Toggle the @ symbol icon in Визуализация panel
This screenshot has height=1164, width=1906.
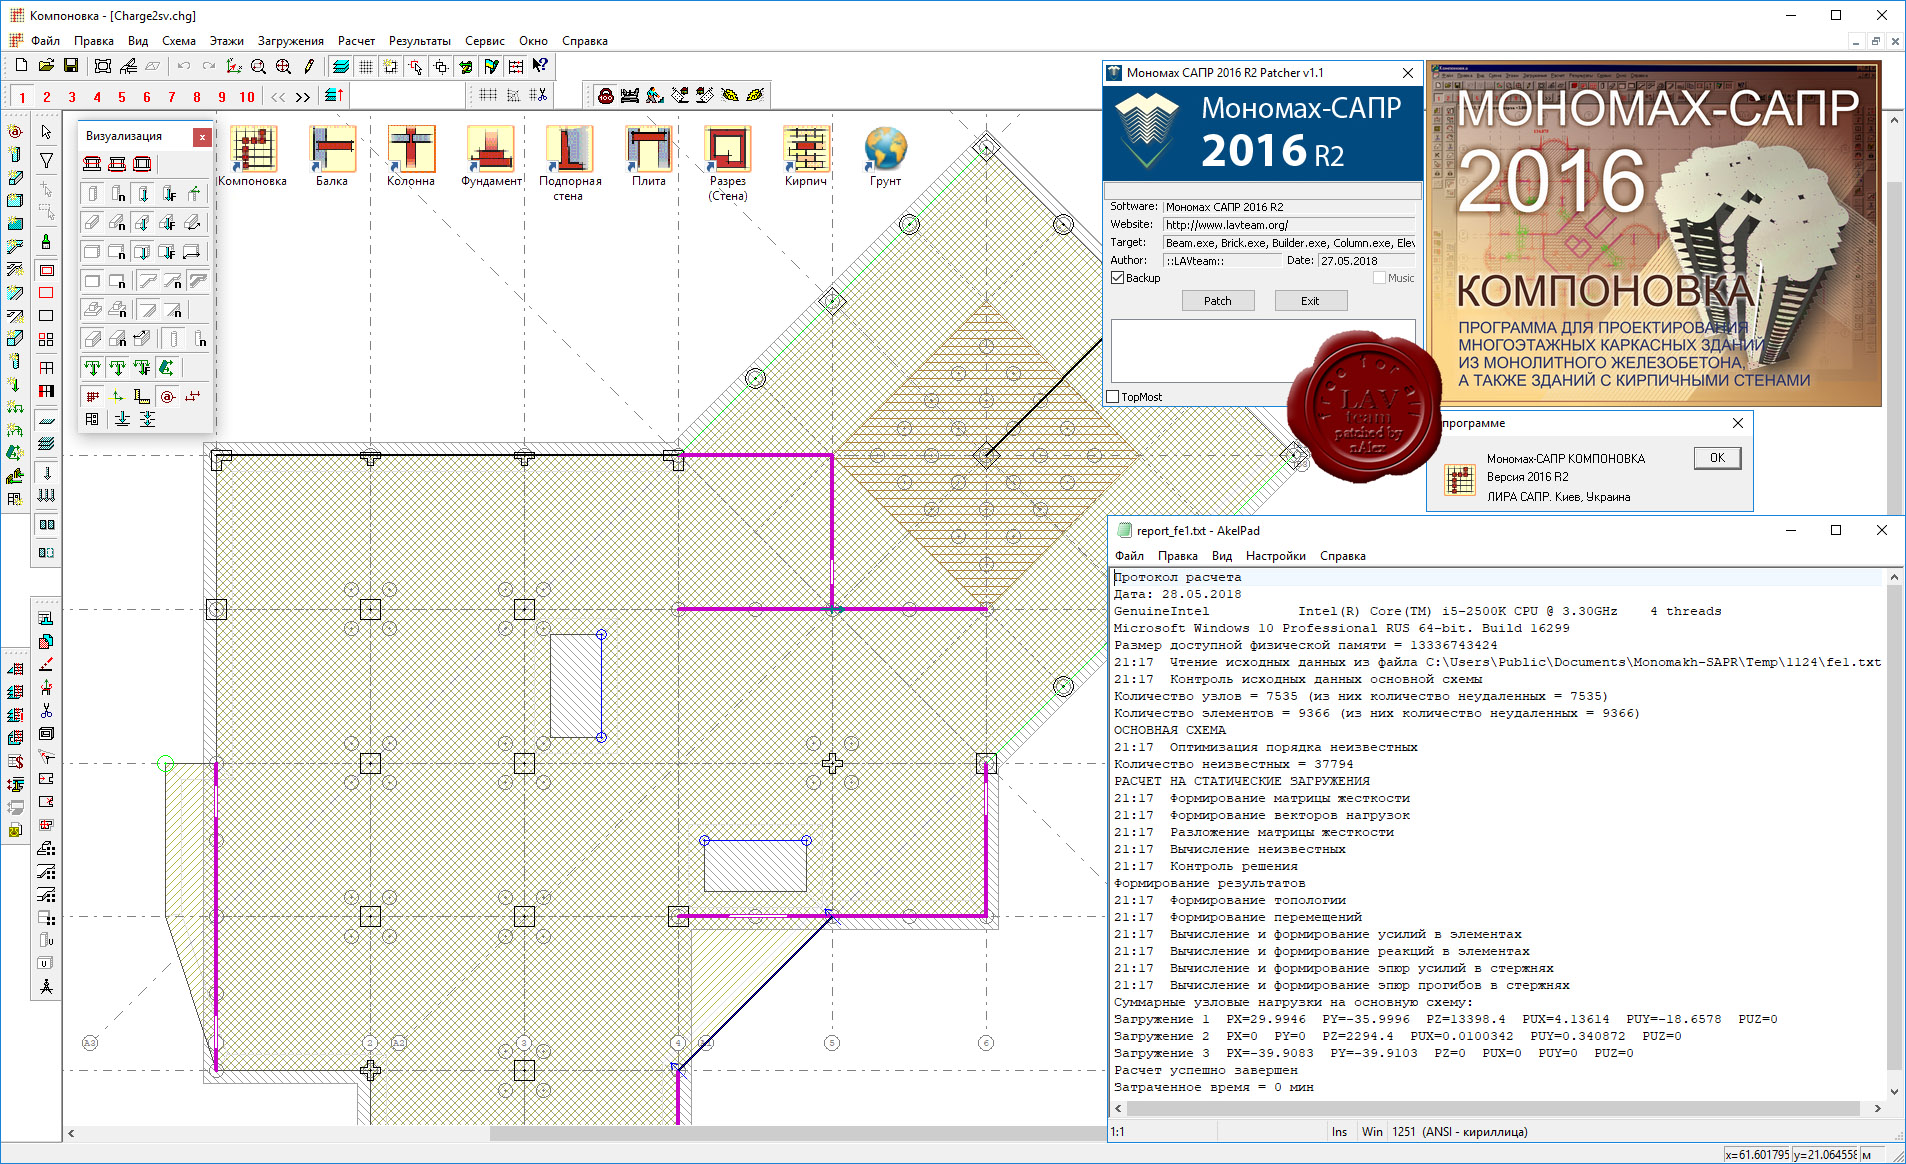pyautogui.click(x=167, y=396)
